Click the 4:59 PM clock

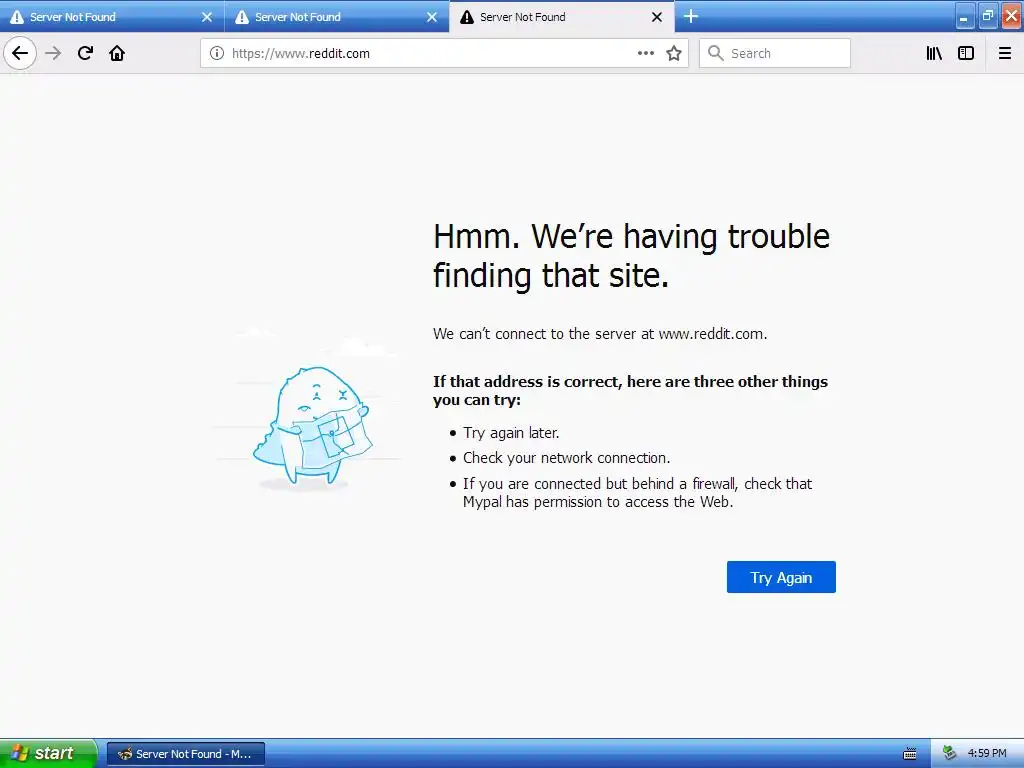pyautogui.click(x=987, y=754)
